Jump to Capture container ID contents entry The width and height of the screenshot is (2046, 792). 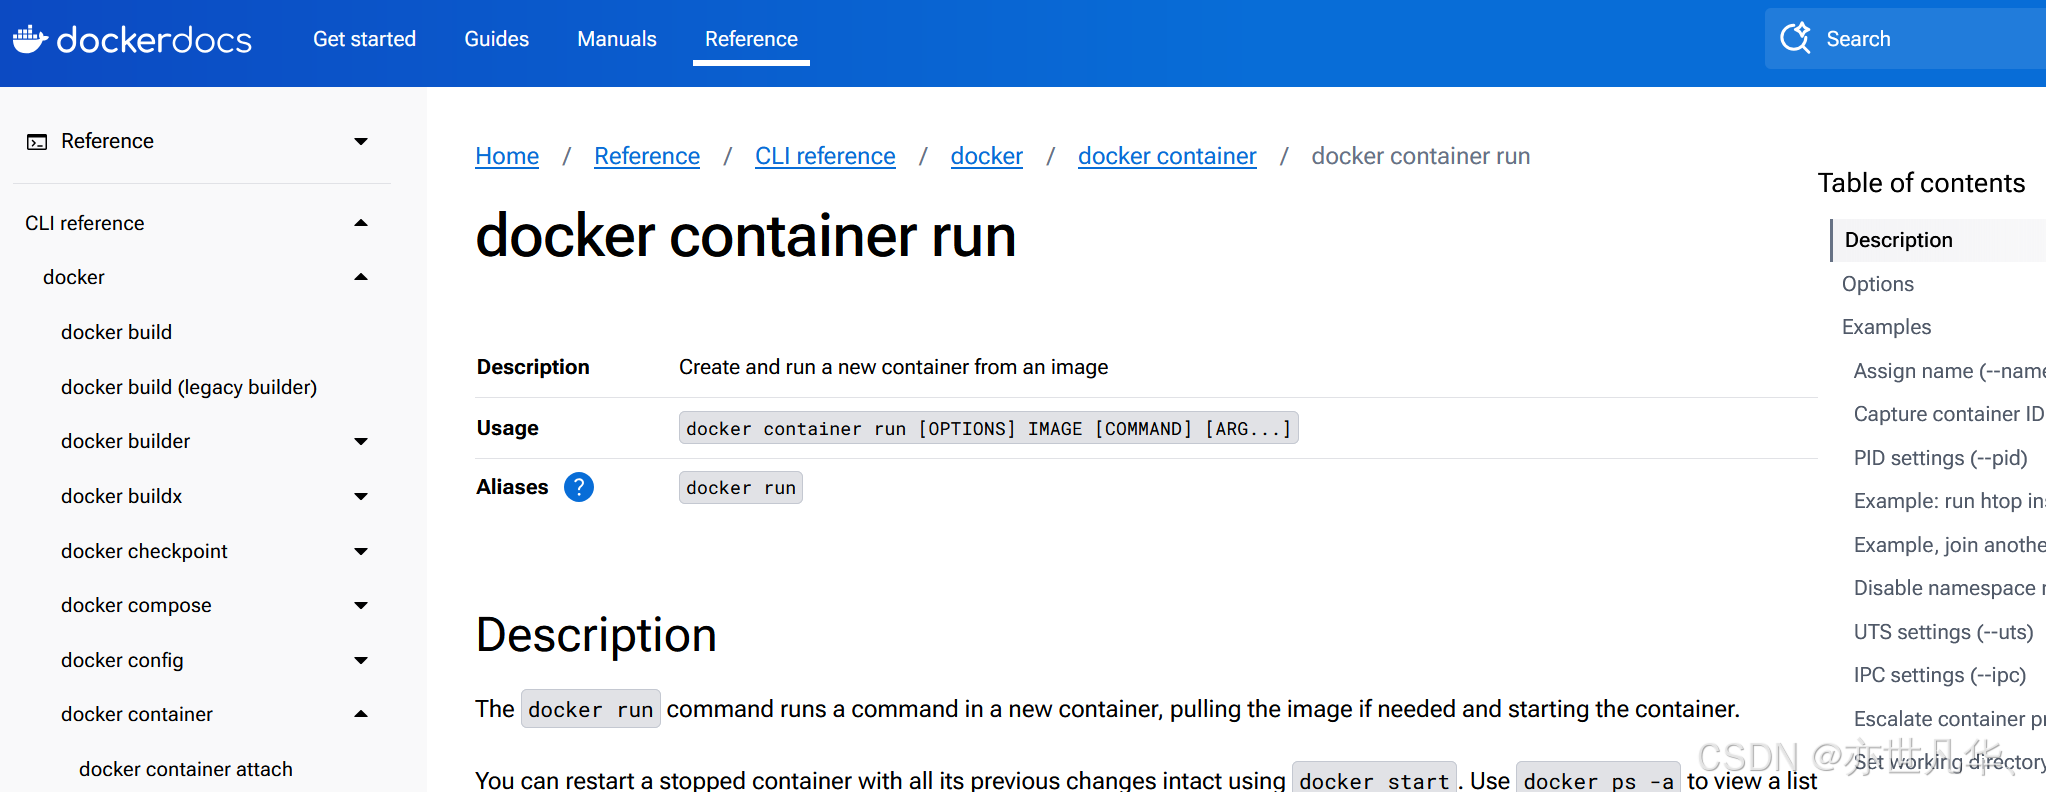click(x=1949, y=414)
